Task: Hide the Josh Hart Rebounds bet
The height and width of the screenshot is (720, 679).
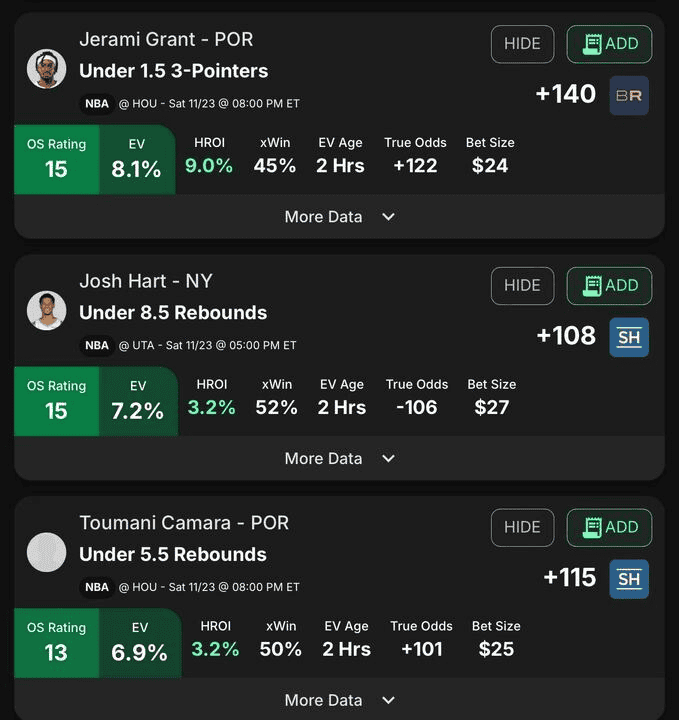Action: pyautogui.click(x=522, y=286)
